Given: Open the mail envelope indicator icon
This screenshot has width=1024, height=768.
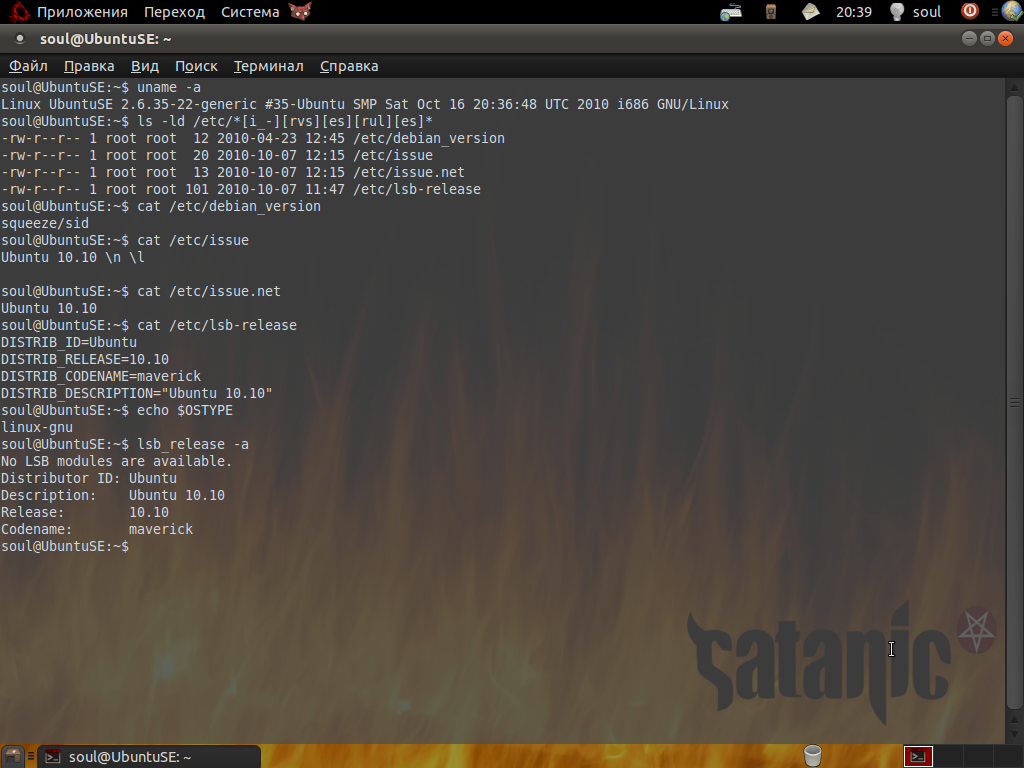Looking at the screenshot, I should (x=810, y=12).
